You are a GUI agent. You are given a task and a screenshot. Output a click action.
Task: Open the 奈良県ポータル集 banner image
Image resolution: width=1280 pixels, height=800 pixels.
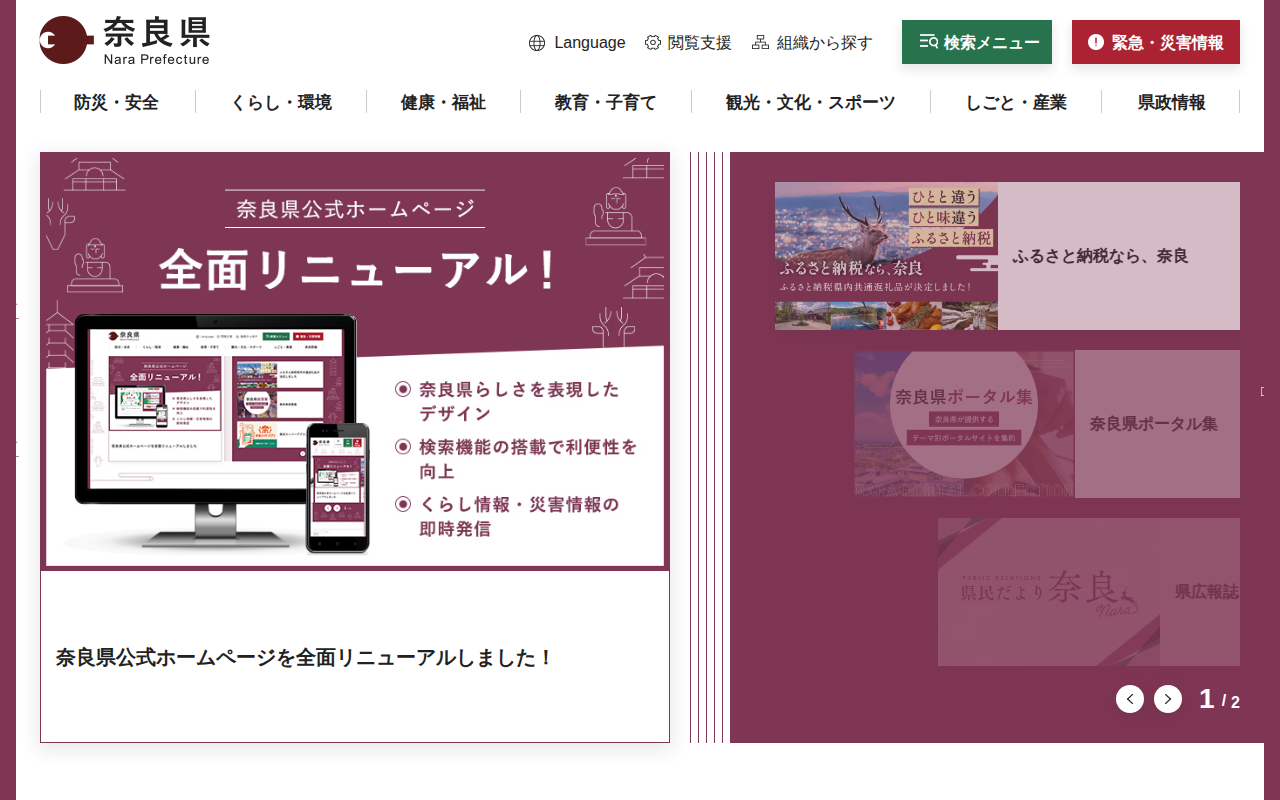(x=964, y=424)
